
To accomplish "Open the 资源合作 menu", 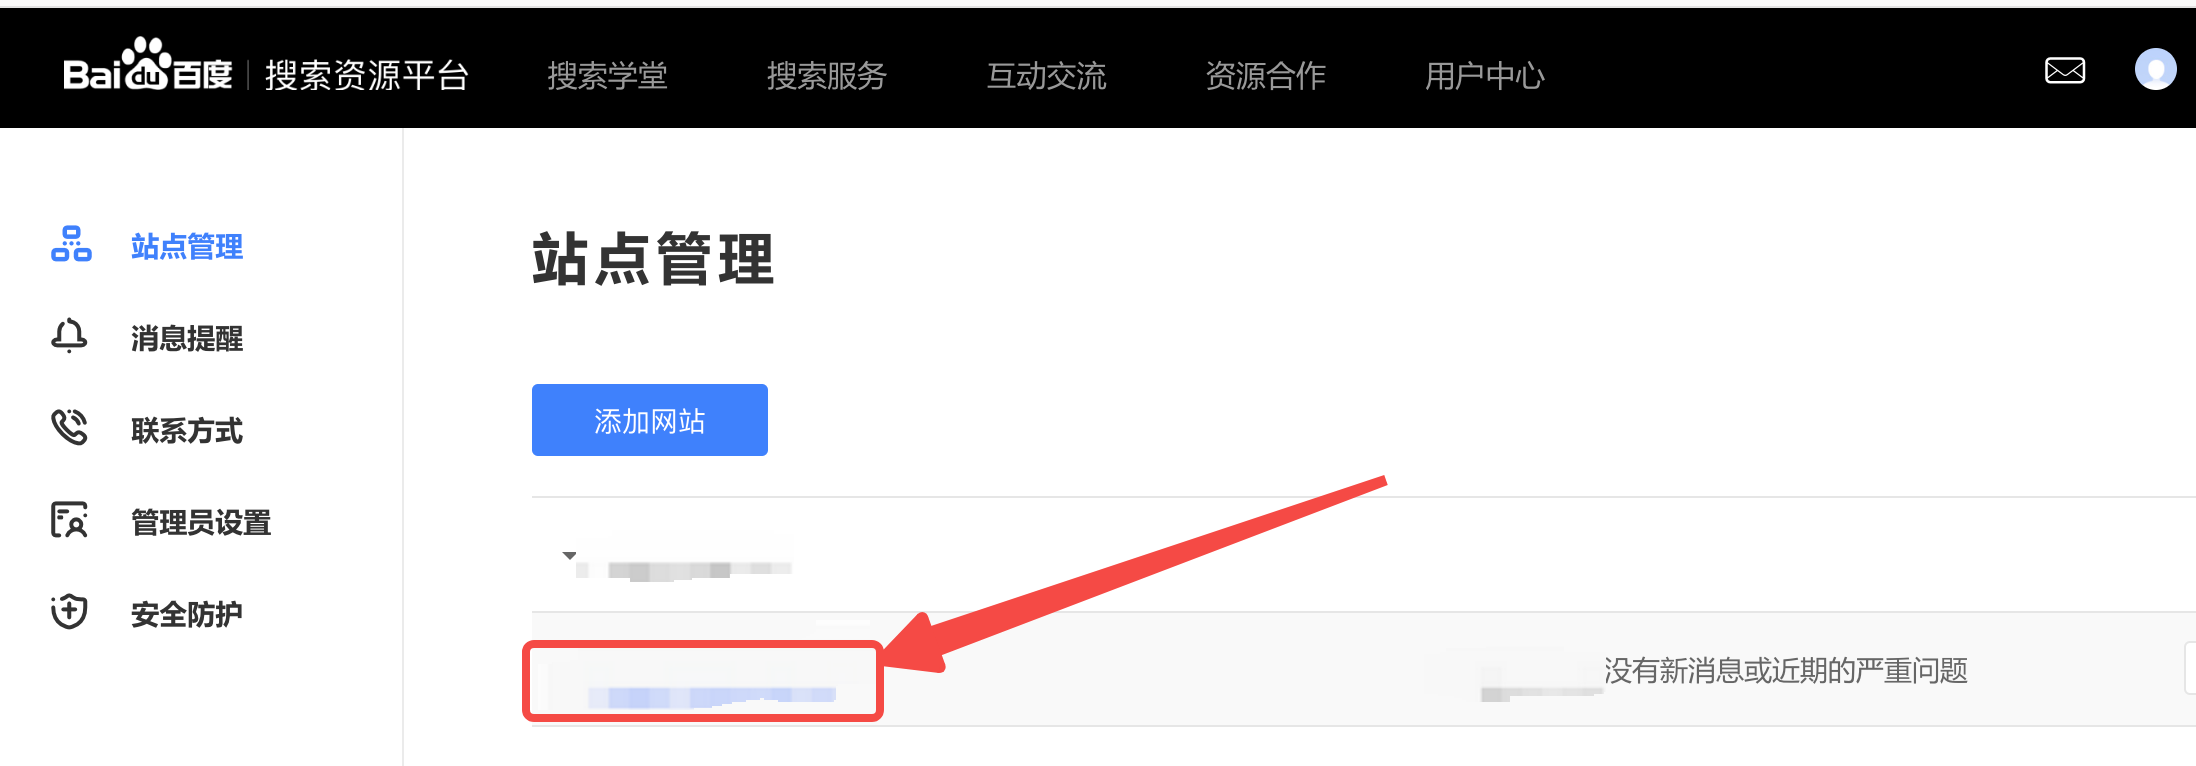I will [x=1265, y=76].
